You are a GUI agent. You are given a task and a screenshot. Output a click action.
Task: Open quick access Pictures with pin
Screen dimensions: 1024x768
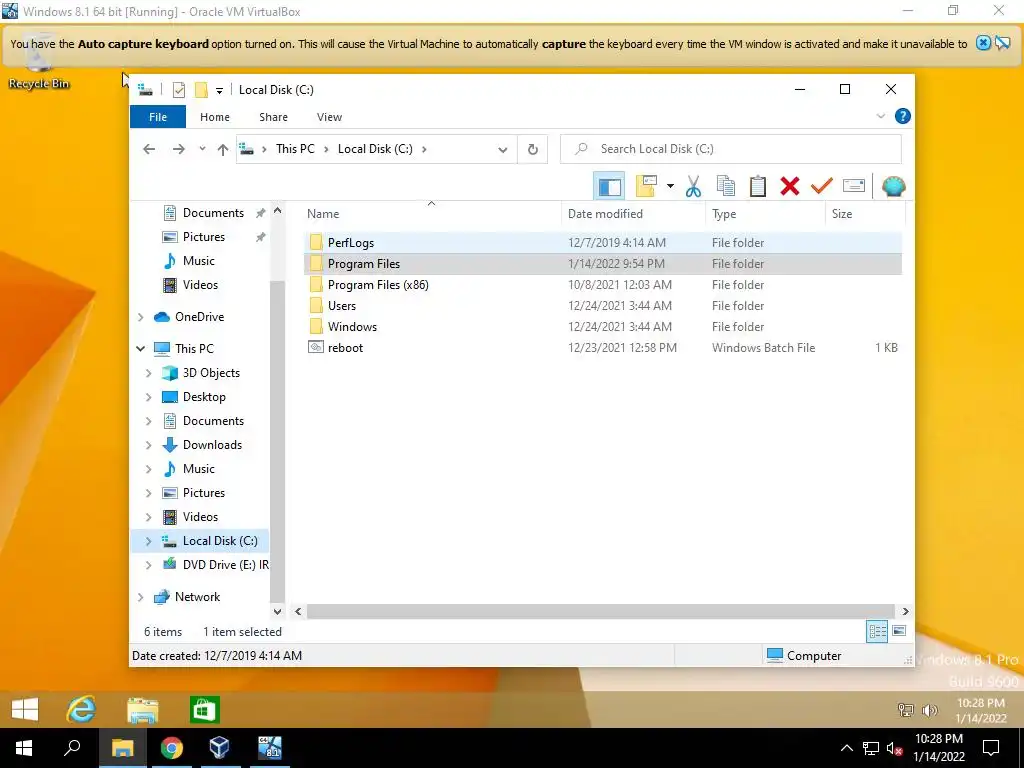point(204,236)
